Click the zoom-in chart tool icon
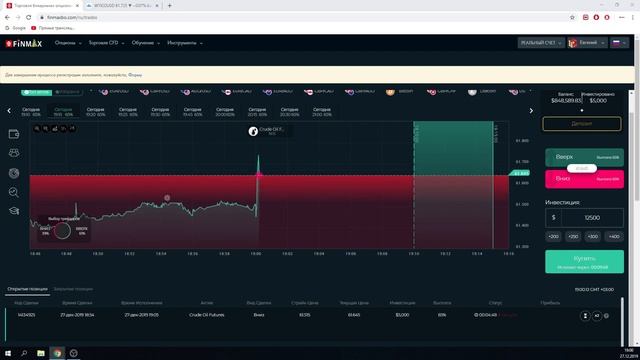The image size is (640, 360). (x=37, y=129)
